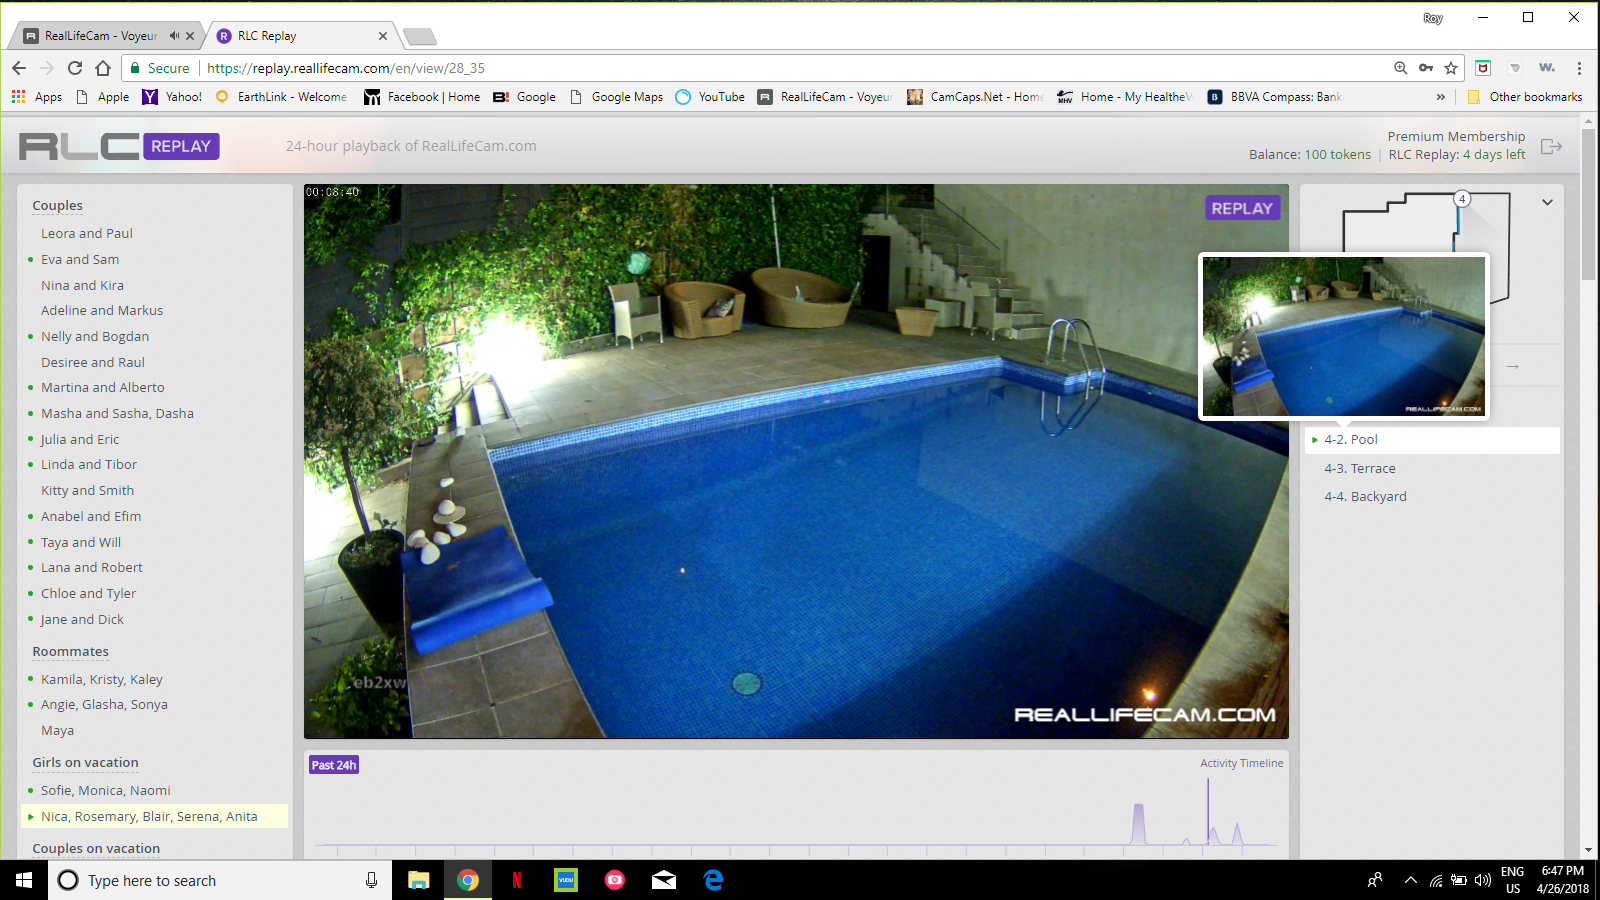Click the page vertical scrollbar thumb

1588,205
